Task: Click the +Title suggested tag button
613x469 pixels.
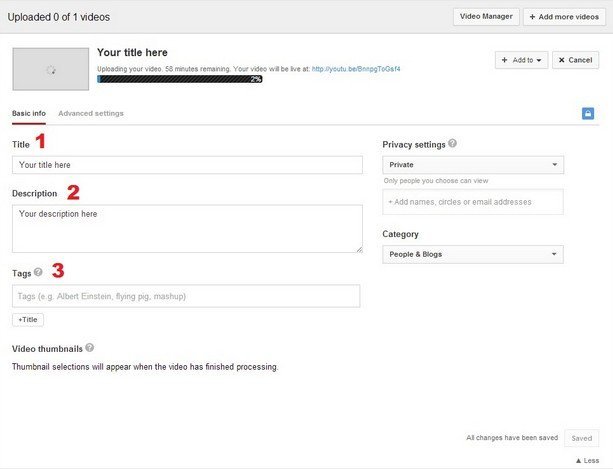Action: point(28,320)
